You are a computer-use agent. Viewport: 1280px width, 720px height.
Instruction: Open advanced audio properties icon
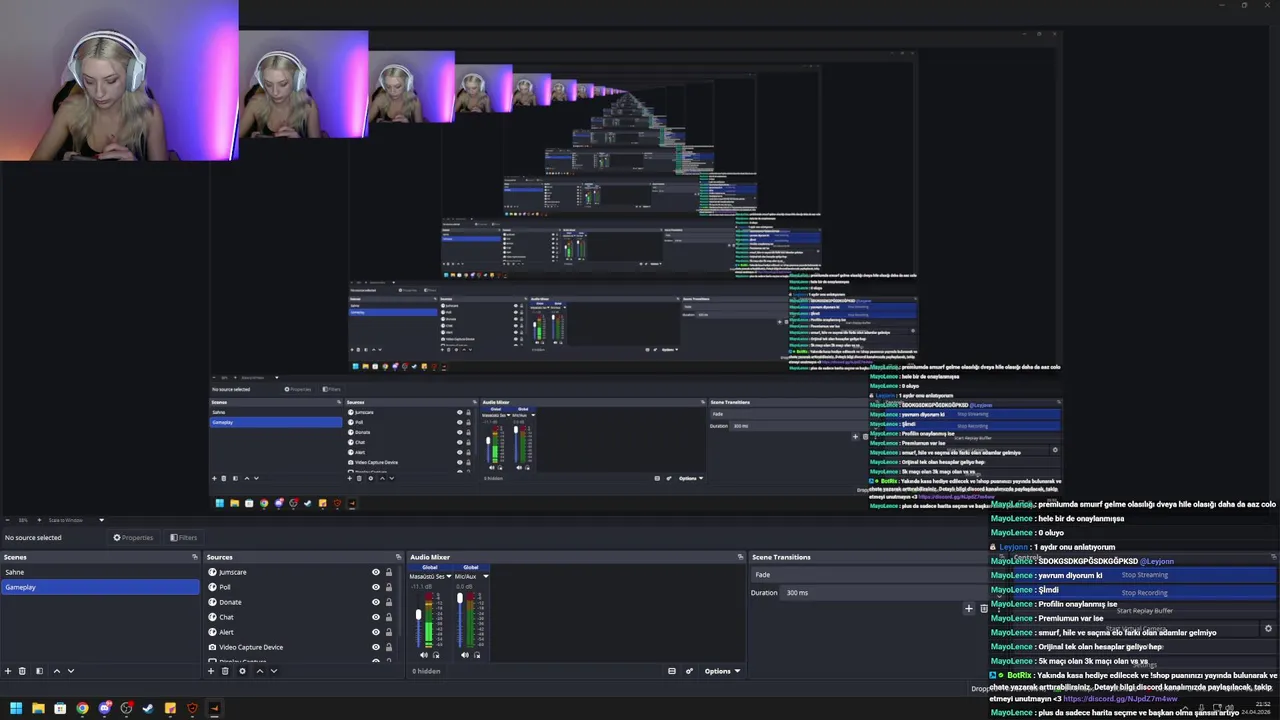[689, 671]
